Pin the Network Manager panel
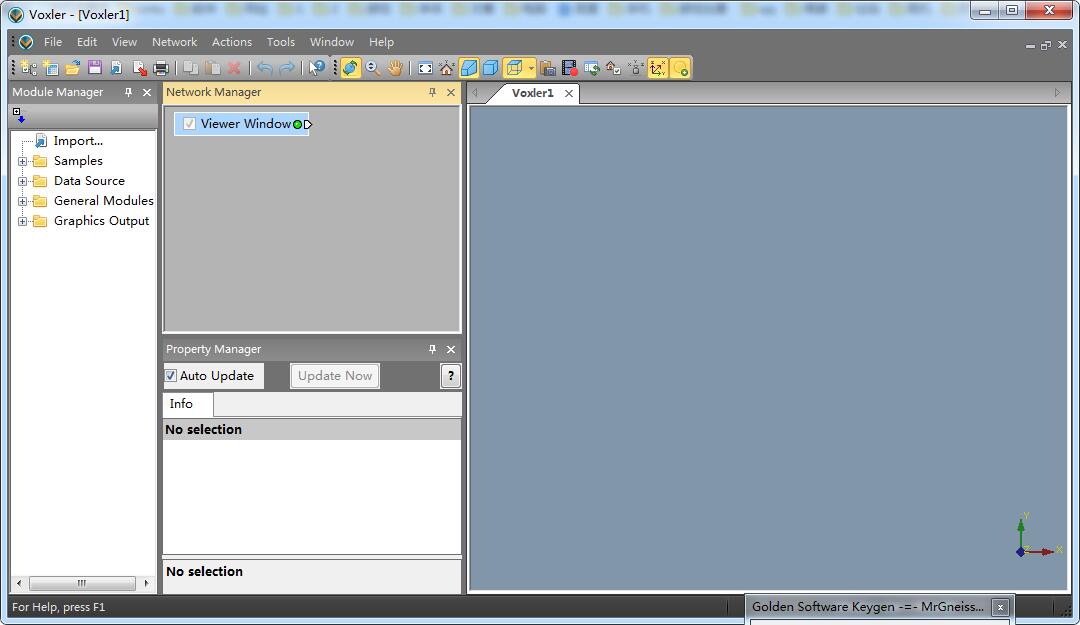Screen dimensions: 1080x625 tap(433, 92)
